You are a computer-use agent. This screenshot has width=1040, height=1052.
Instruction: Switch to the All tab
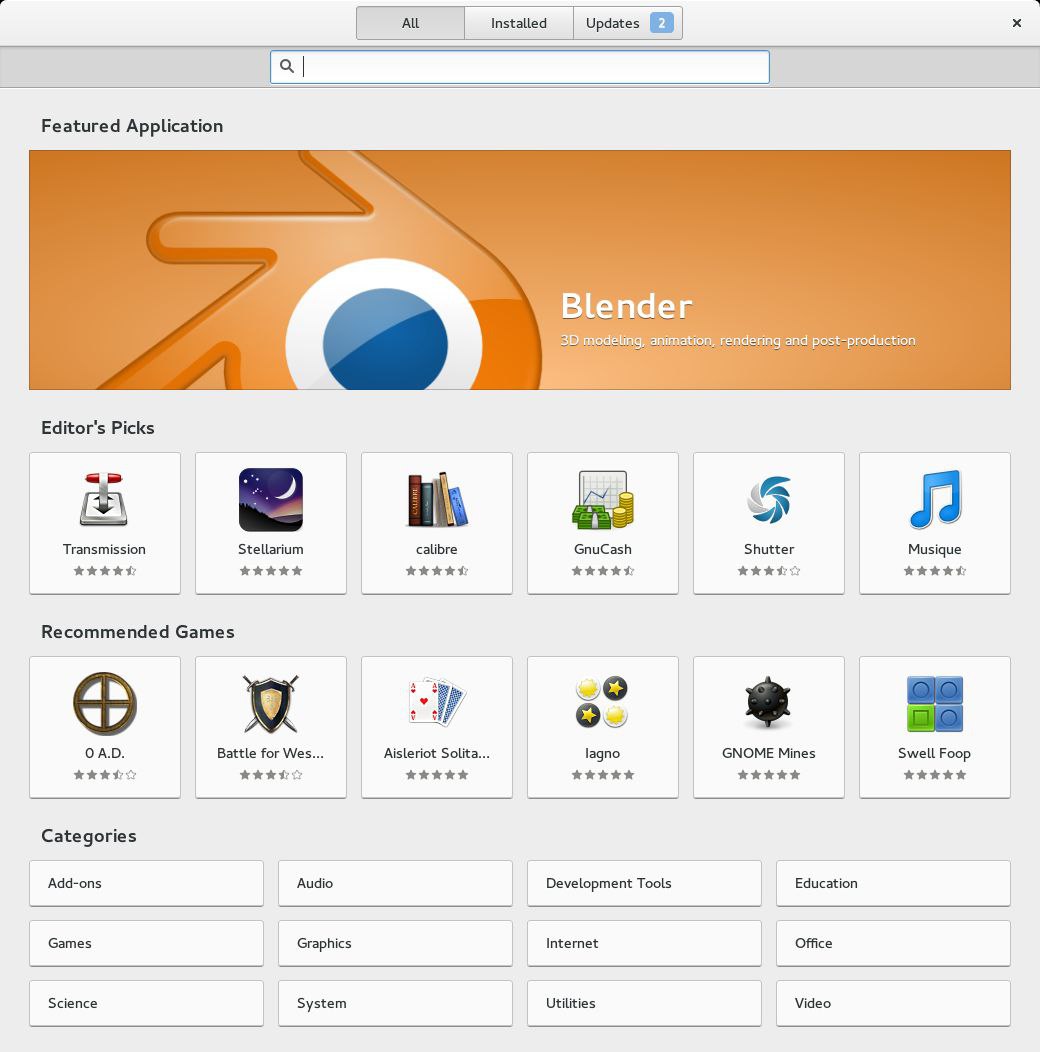[x=410, y=23]
